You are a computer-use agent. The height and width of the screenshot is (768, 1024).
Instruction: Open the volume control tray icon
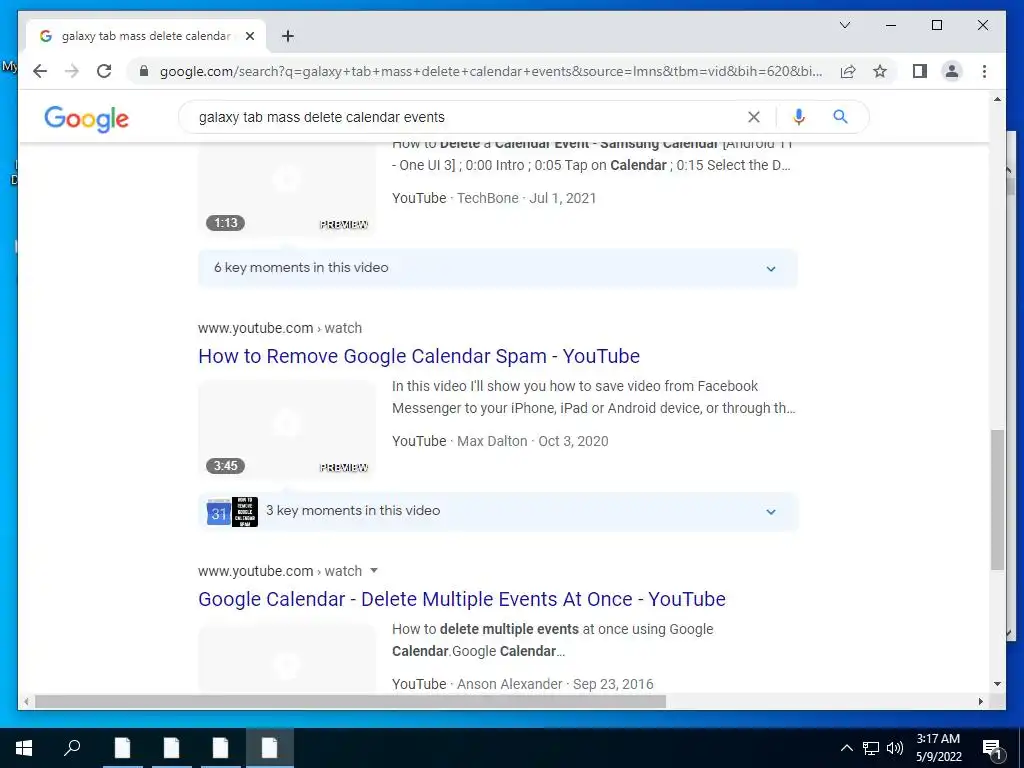click(x=895, y=748)
